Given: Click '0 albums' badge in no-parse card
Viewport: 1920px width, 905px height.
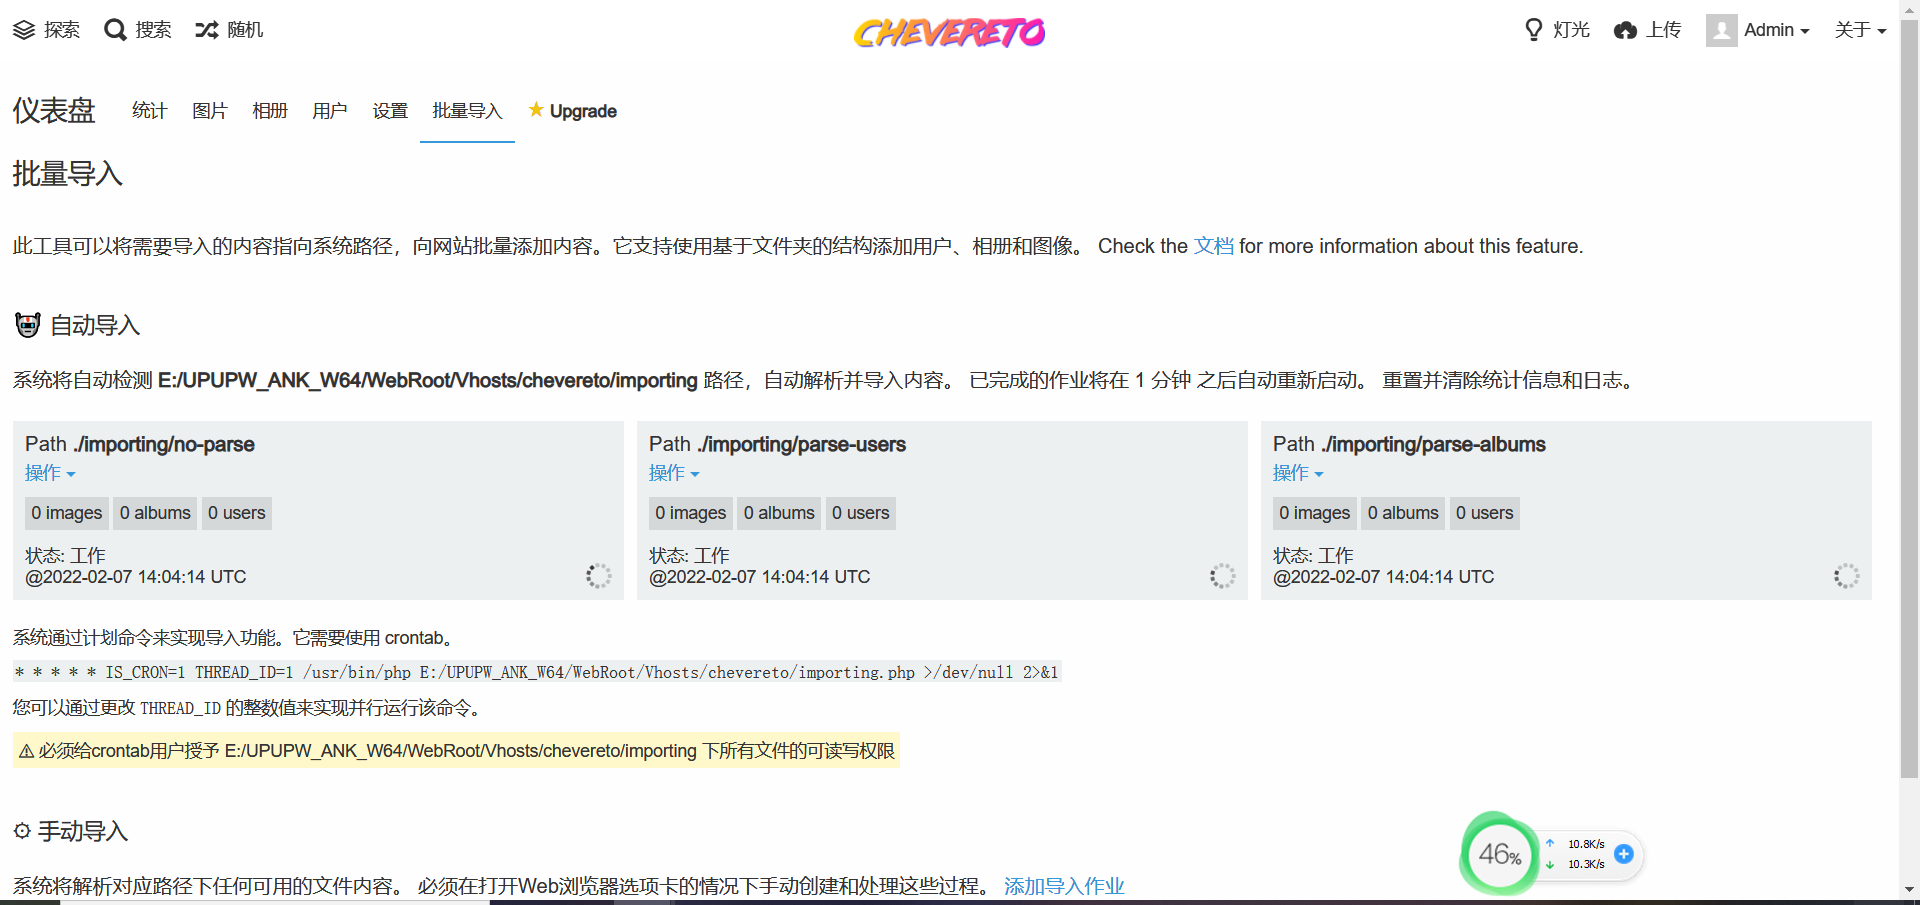Looking at the screenshot, I should click(155, 513).
